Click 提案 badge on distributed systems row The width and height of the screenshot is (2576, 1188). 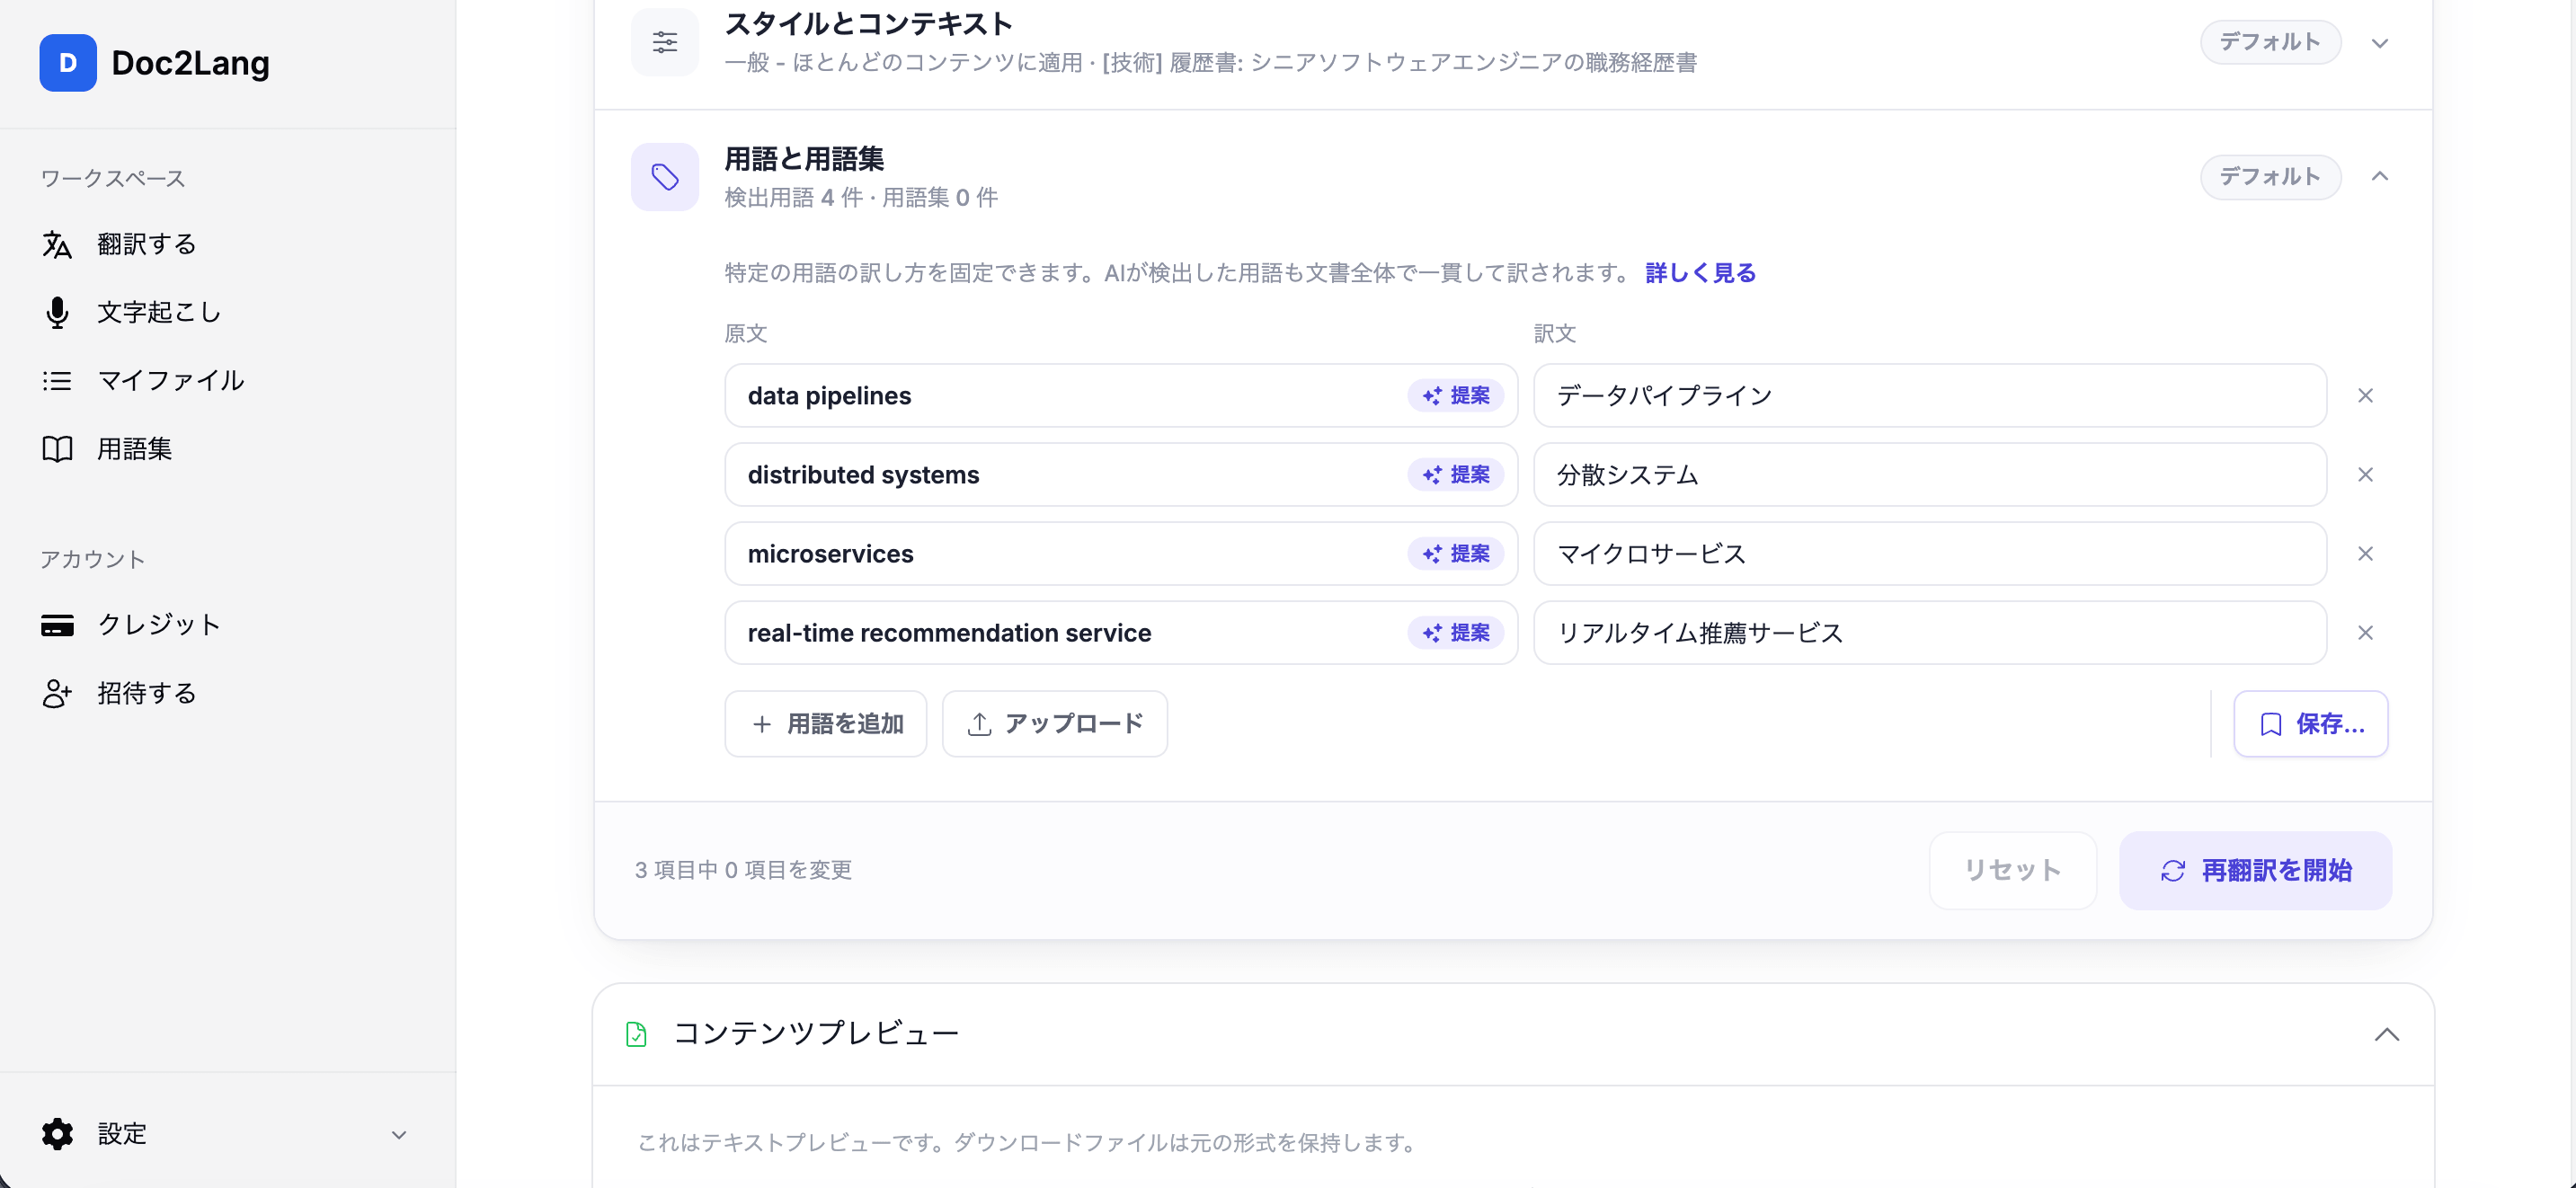(1456, 474)
